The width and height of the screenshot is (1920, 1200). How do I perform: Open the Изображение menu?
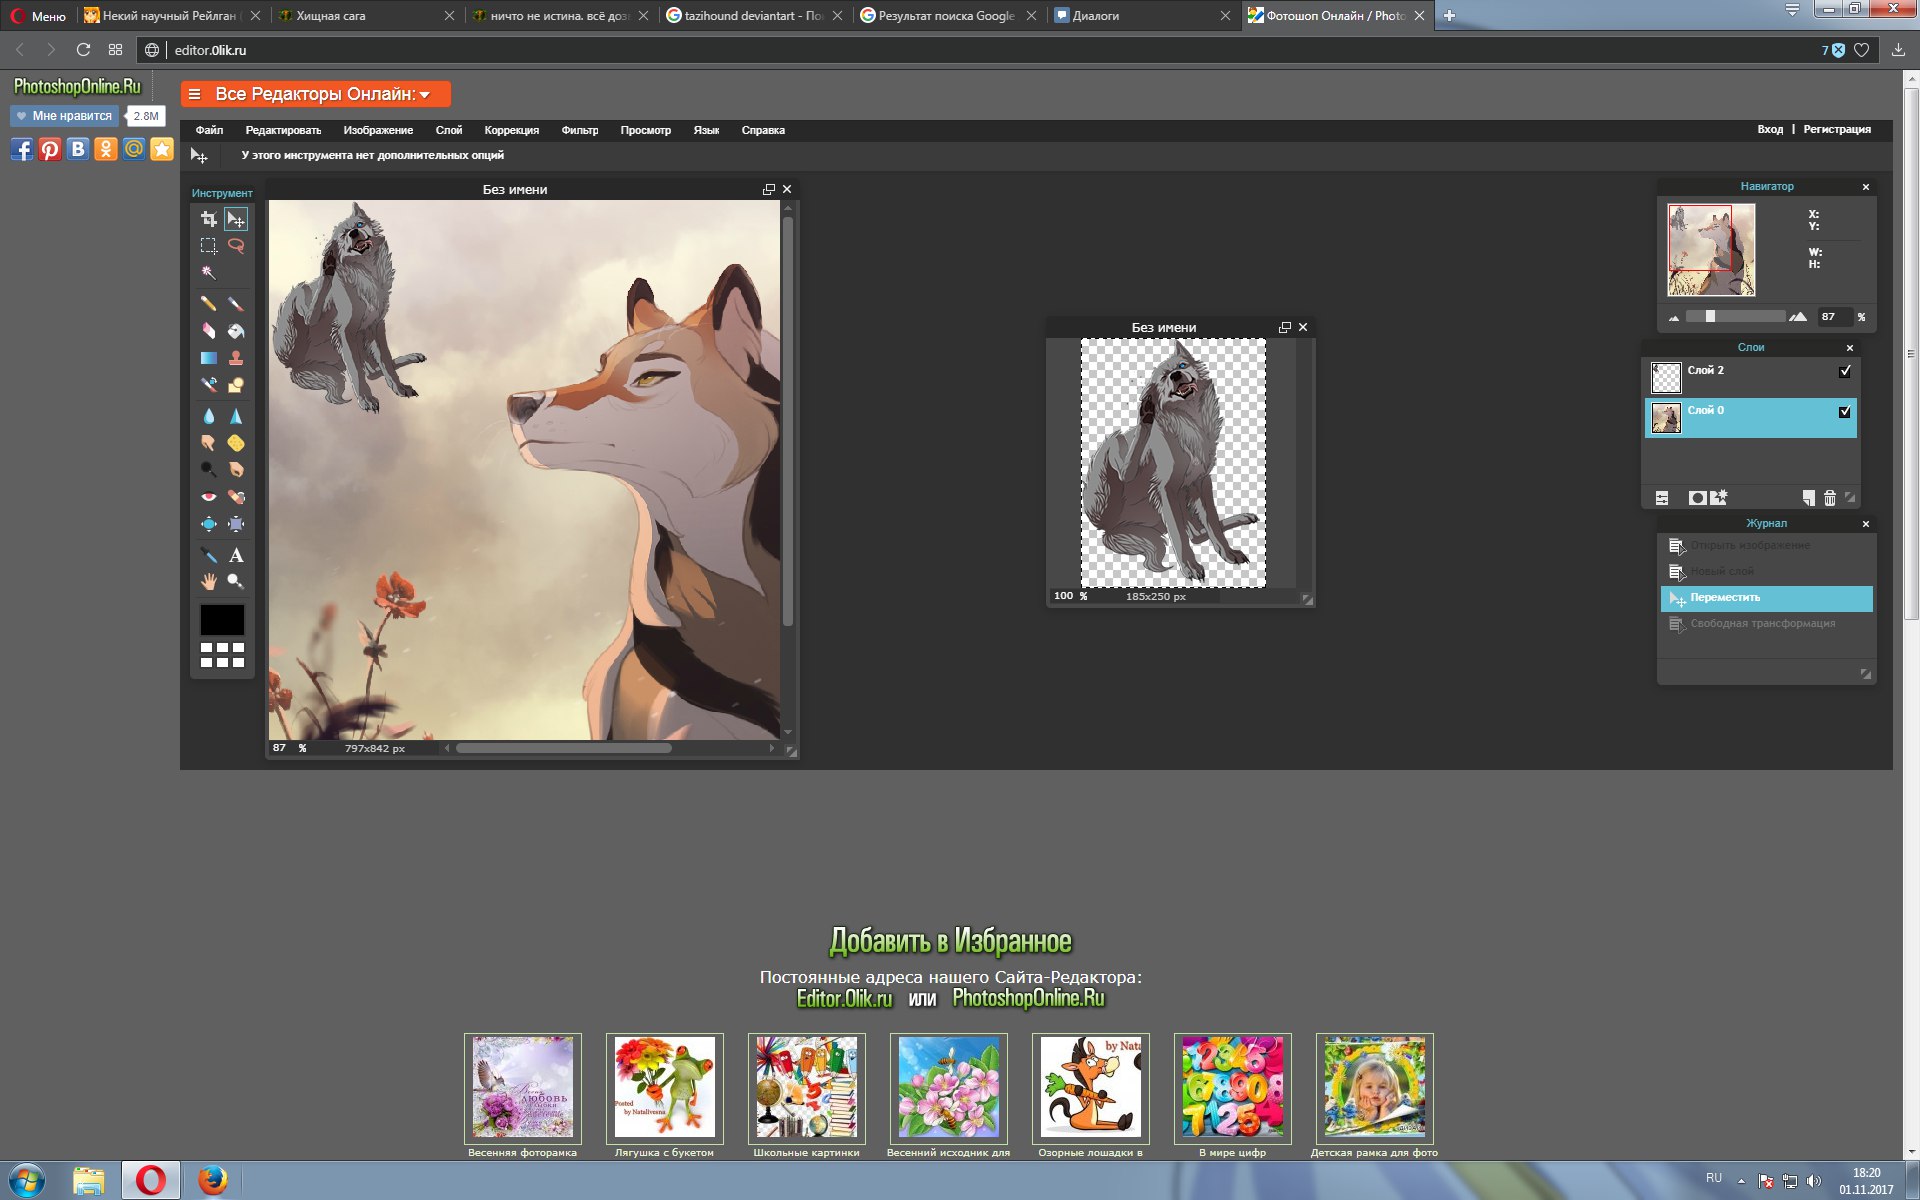(378, 130)
